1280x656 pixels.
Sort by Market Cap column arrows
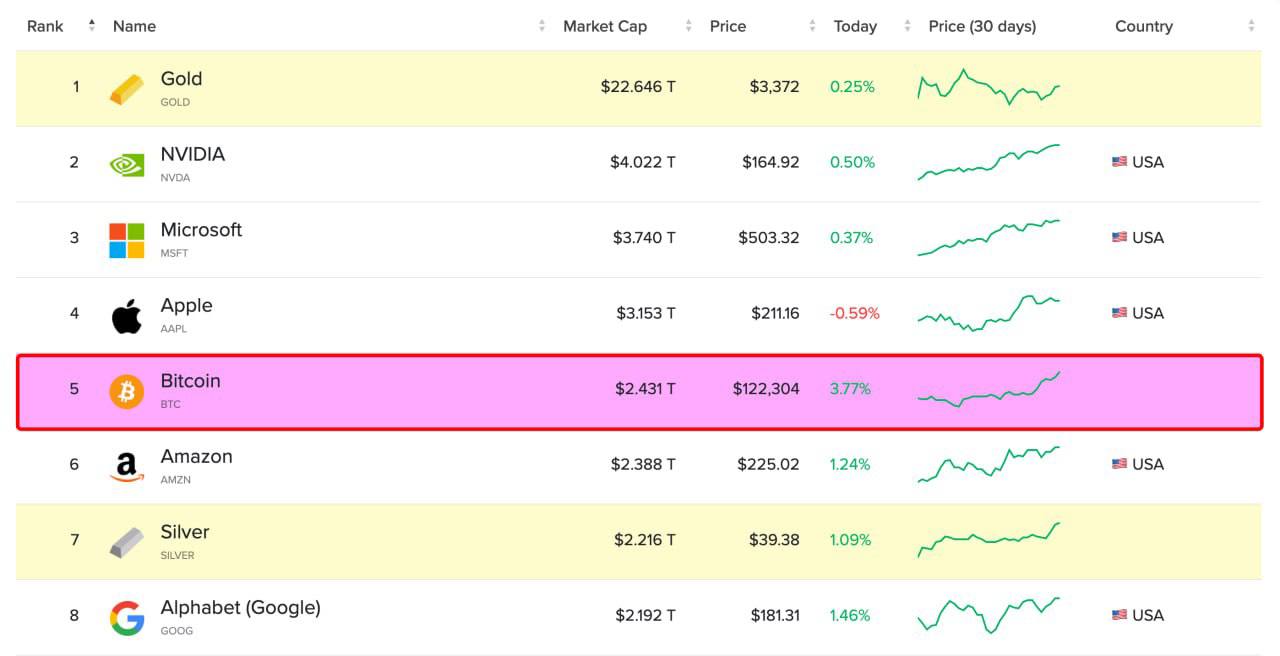(690, 26)
